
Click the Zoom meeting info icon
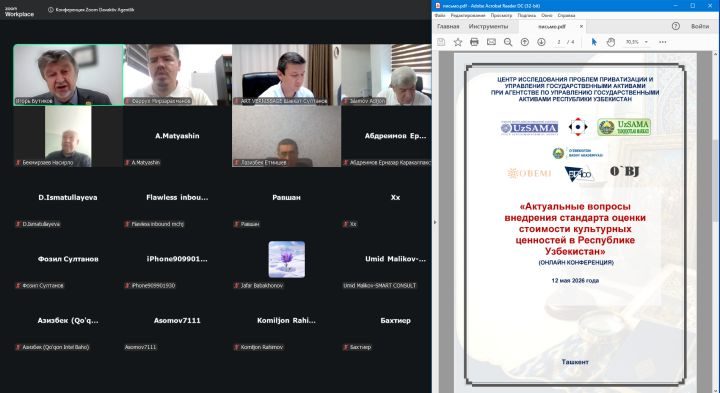pyautogui.click(x=51, y=10)
